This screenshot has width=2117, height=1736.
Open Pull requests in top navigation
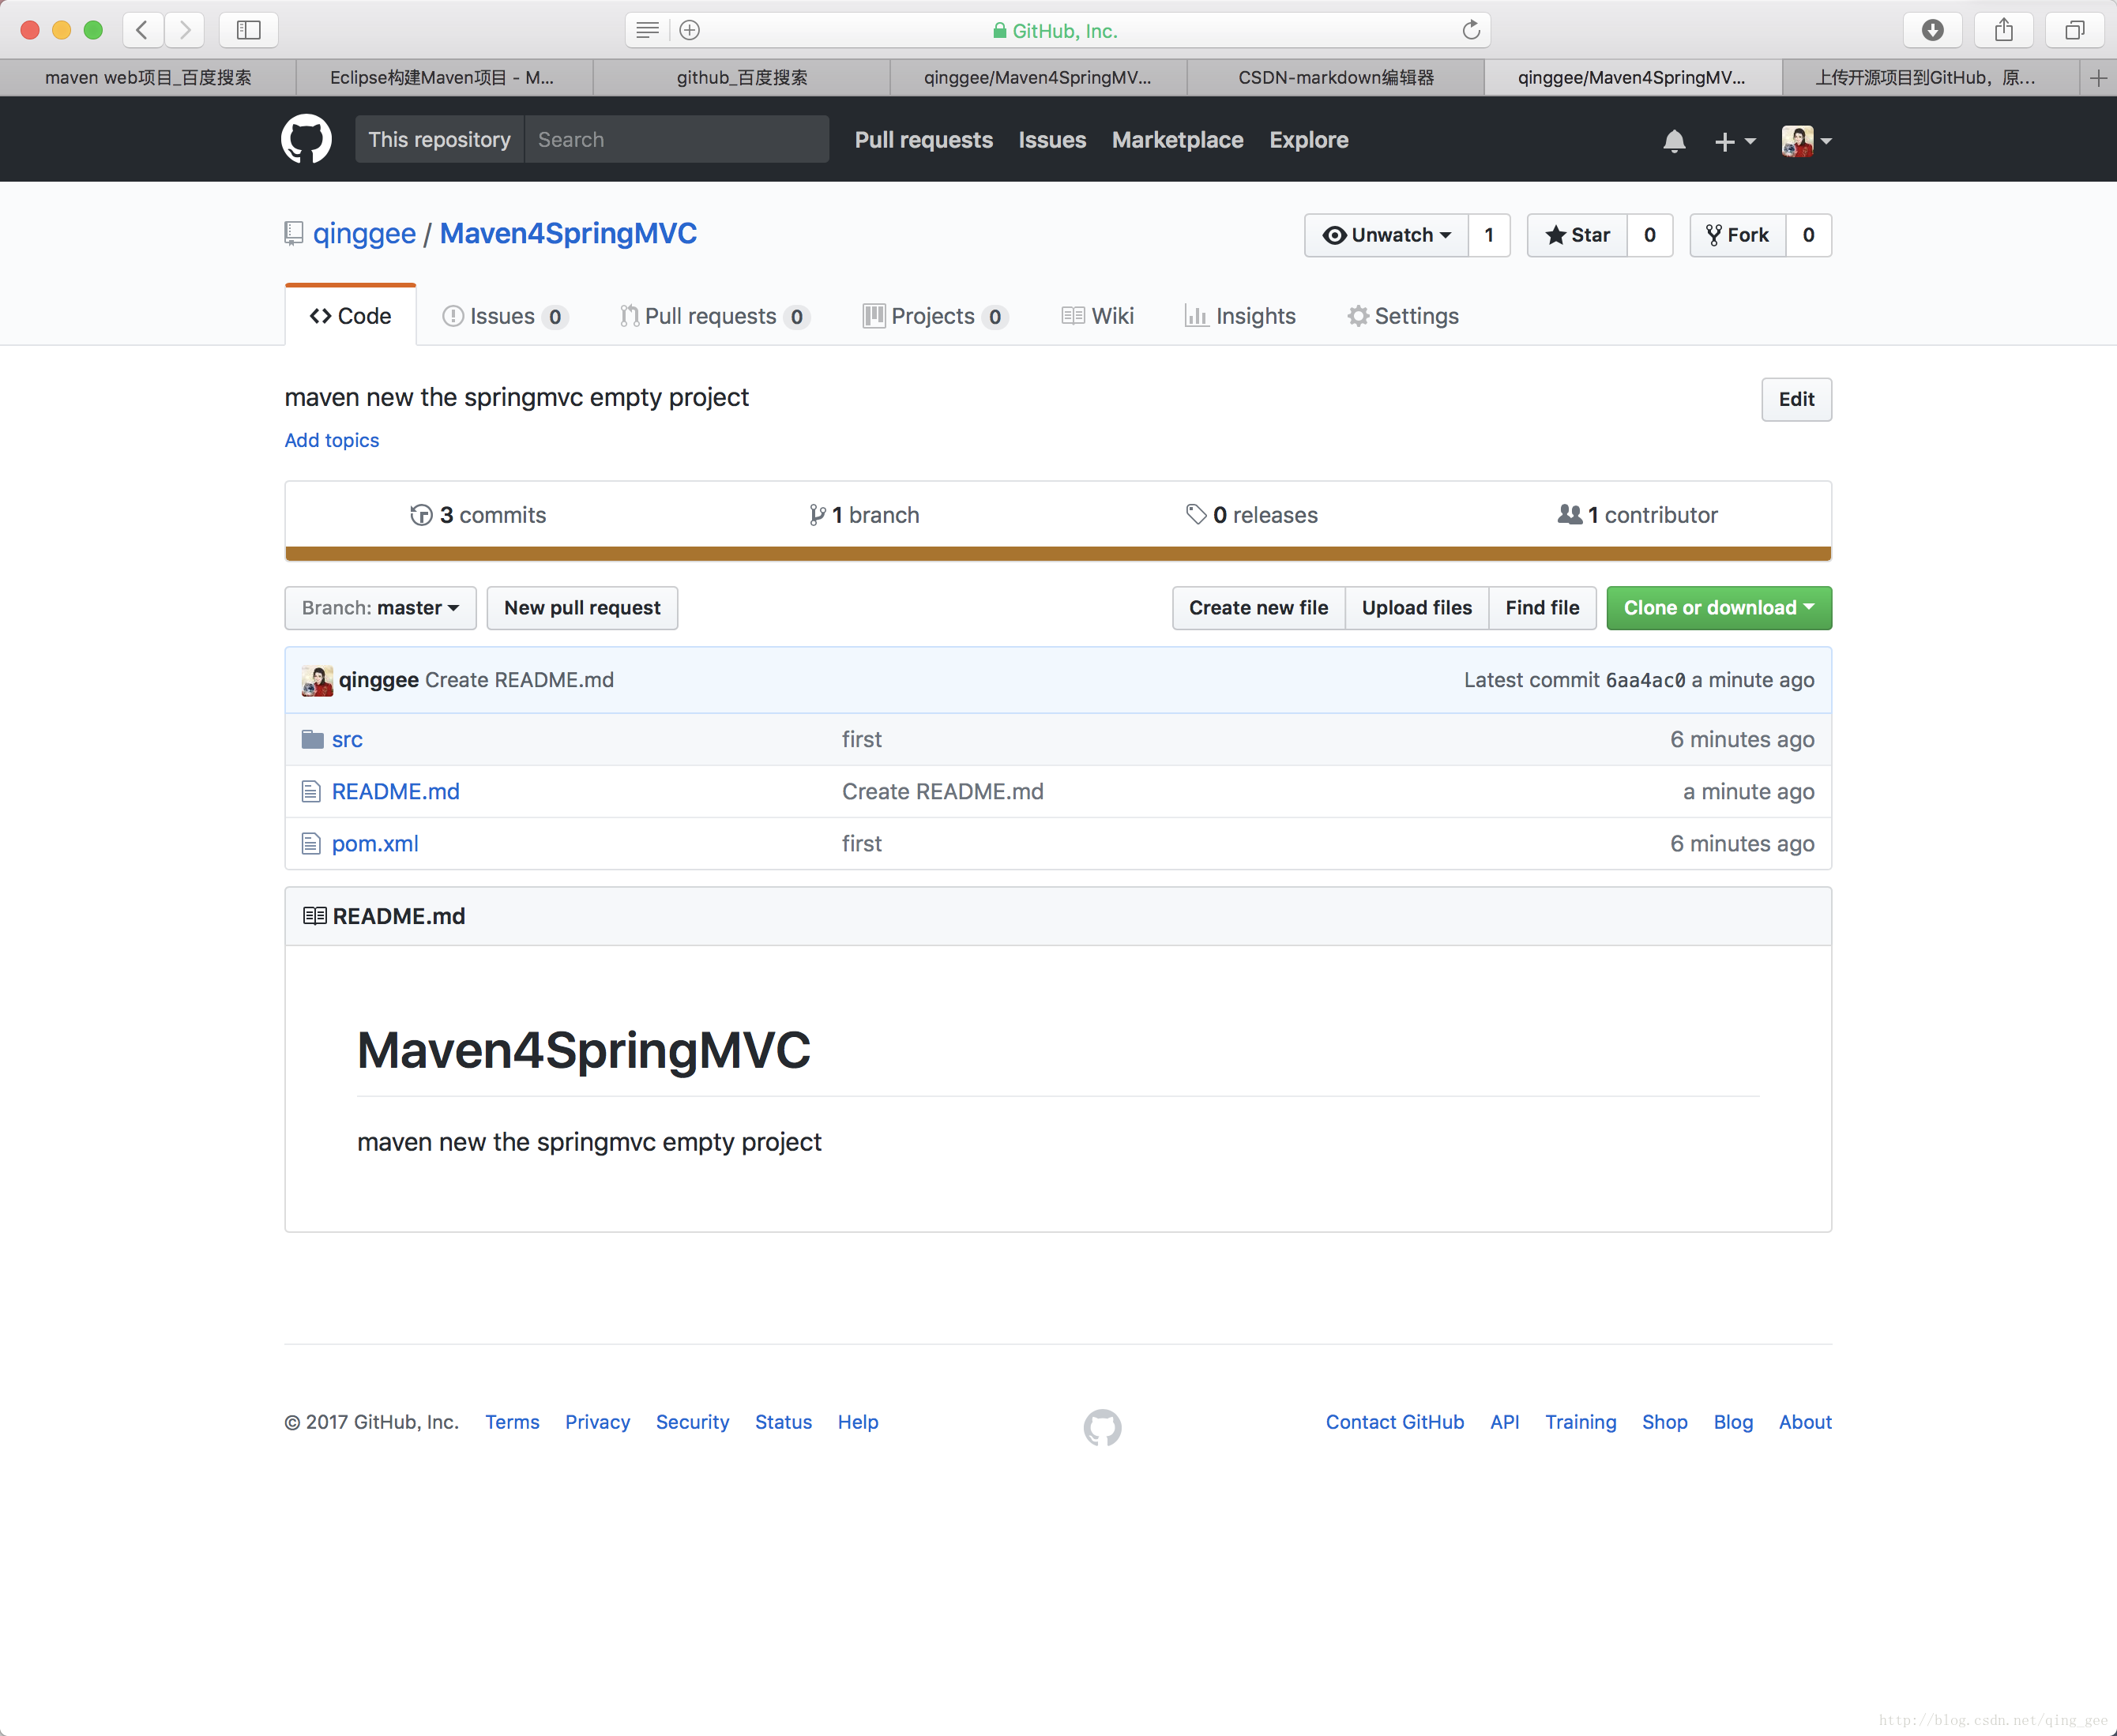click(x=923, y=140)
